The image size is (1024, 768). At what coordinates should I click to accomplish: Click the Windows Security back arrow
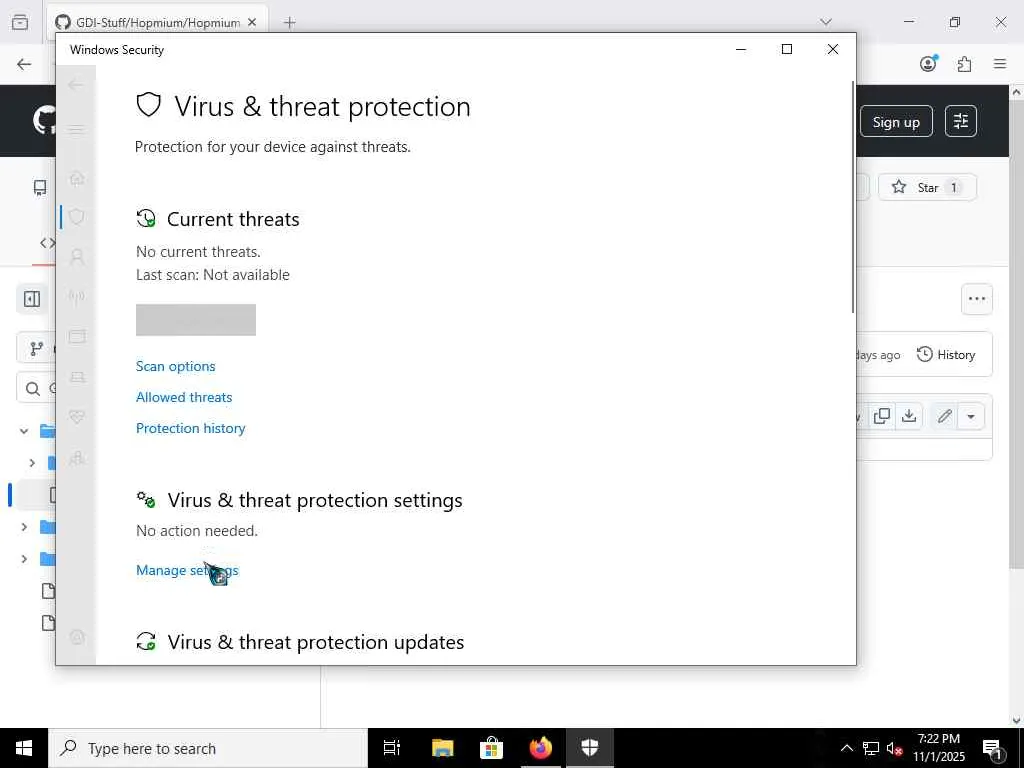(x=76, y=85)
